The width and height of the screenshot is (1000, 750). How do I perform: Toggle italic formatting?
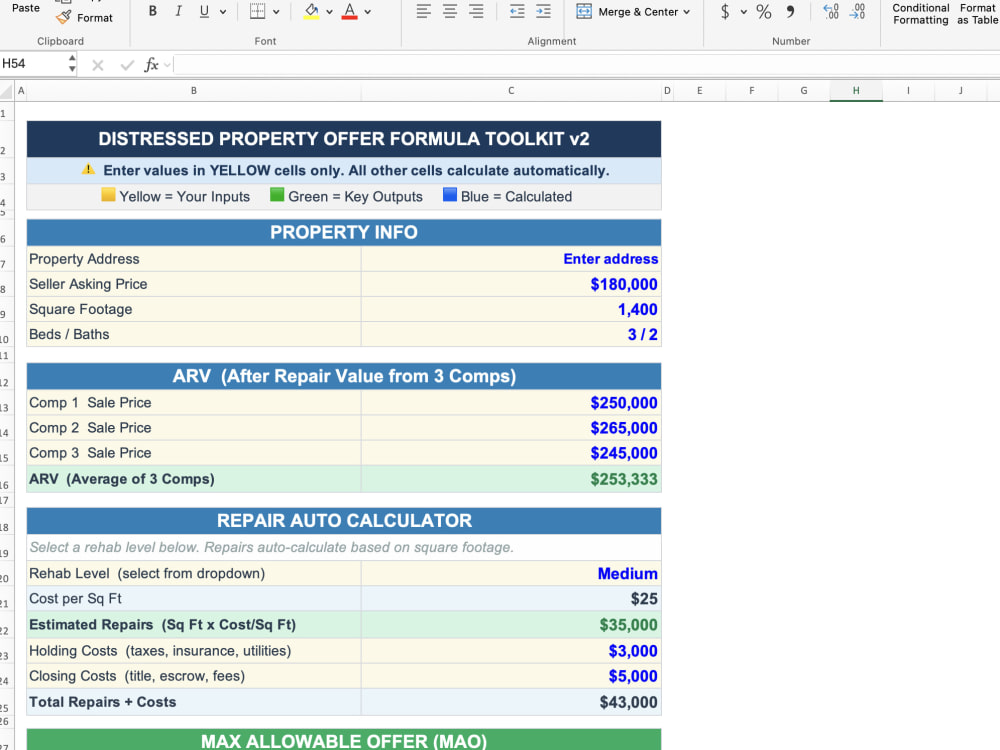tap(179, 11)
